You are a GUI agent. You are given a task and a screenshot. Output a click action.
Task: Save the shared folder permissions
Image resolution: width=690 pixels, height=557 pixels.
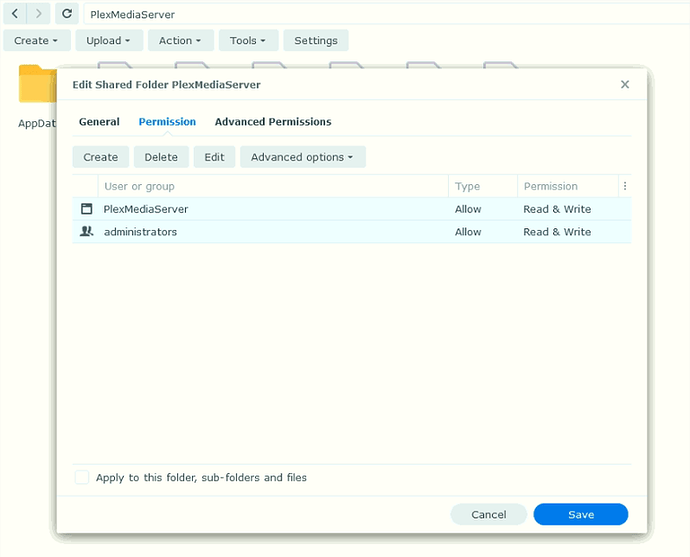(x=581, y=514)
